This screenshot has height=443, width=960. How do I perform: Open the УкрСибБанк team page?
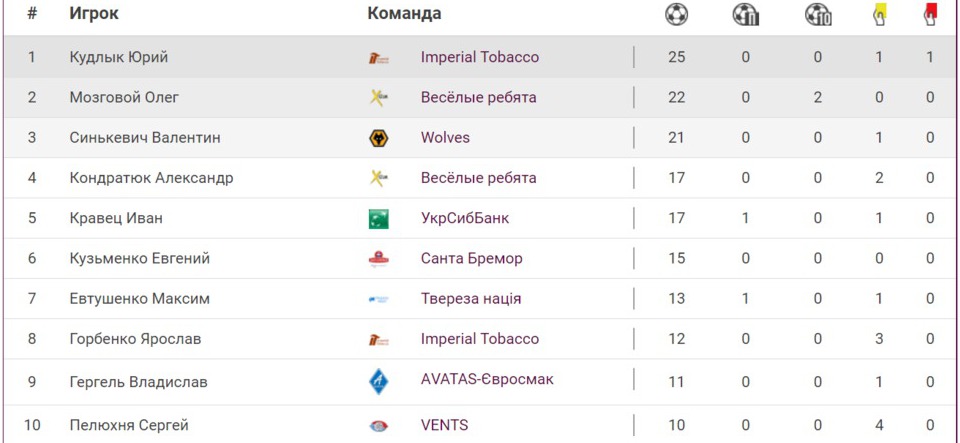point(465,218)
